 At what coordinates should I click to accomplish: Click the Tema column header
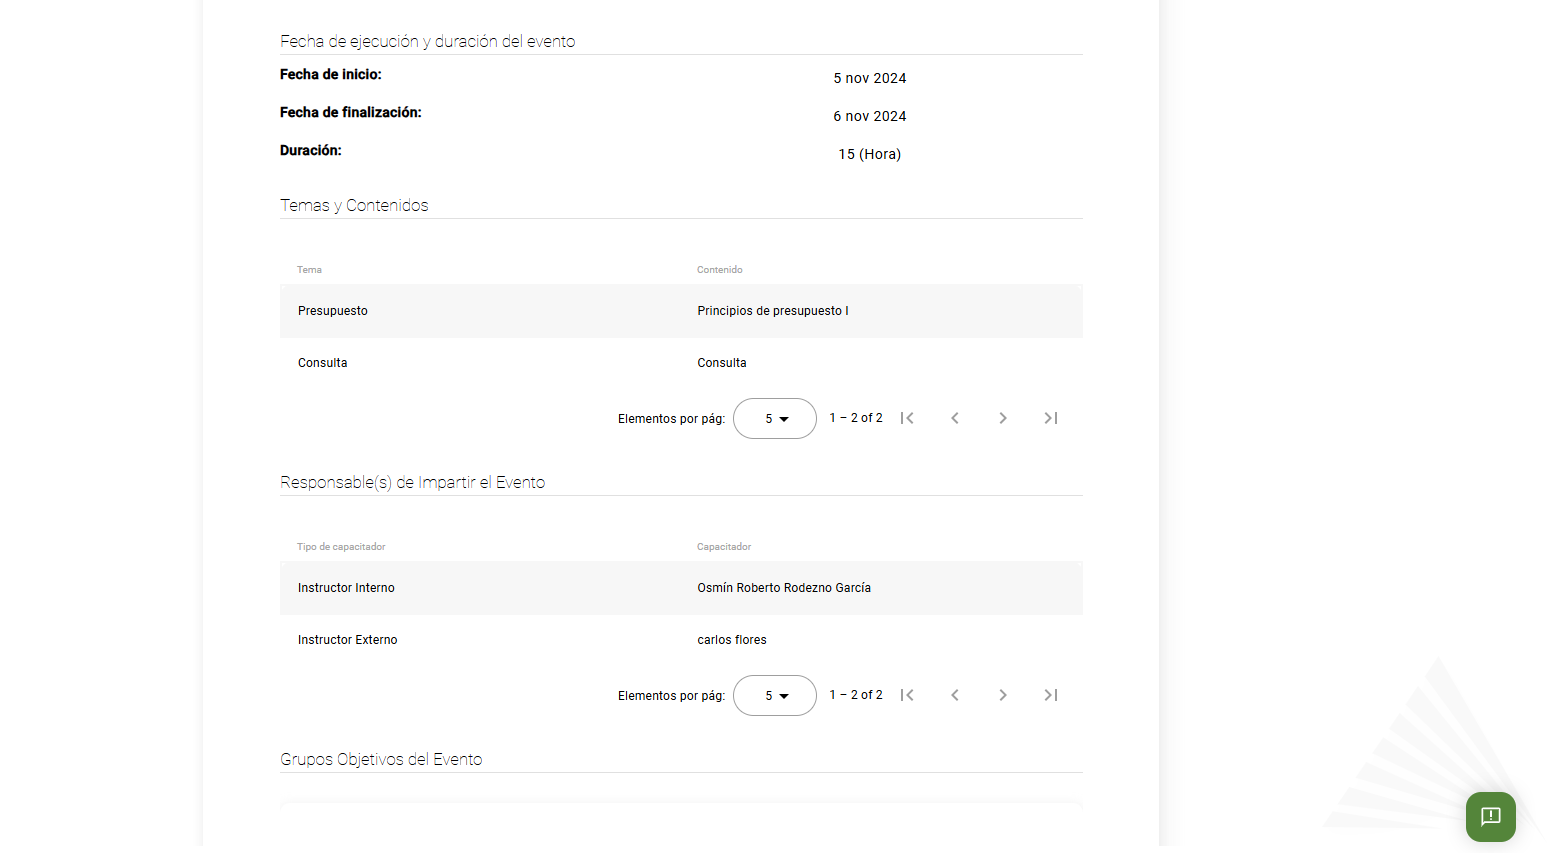pyautogui.click(x=309, y=269)
